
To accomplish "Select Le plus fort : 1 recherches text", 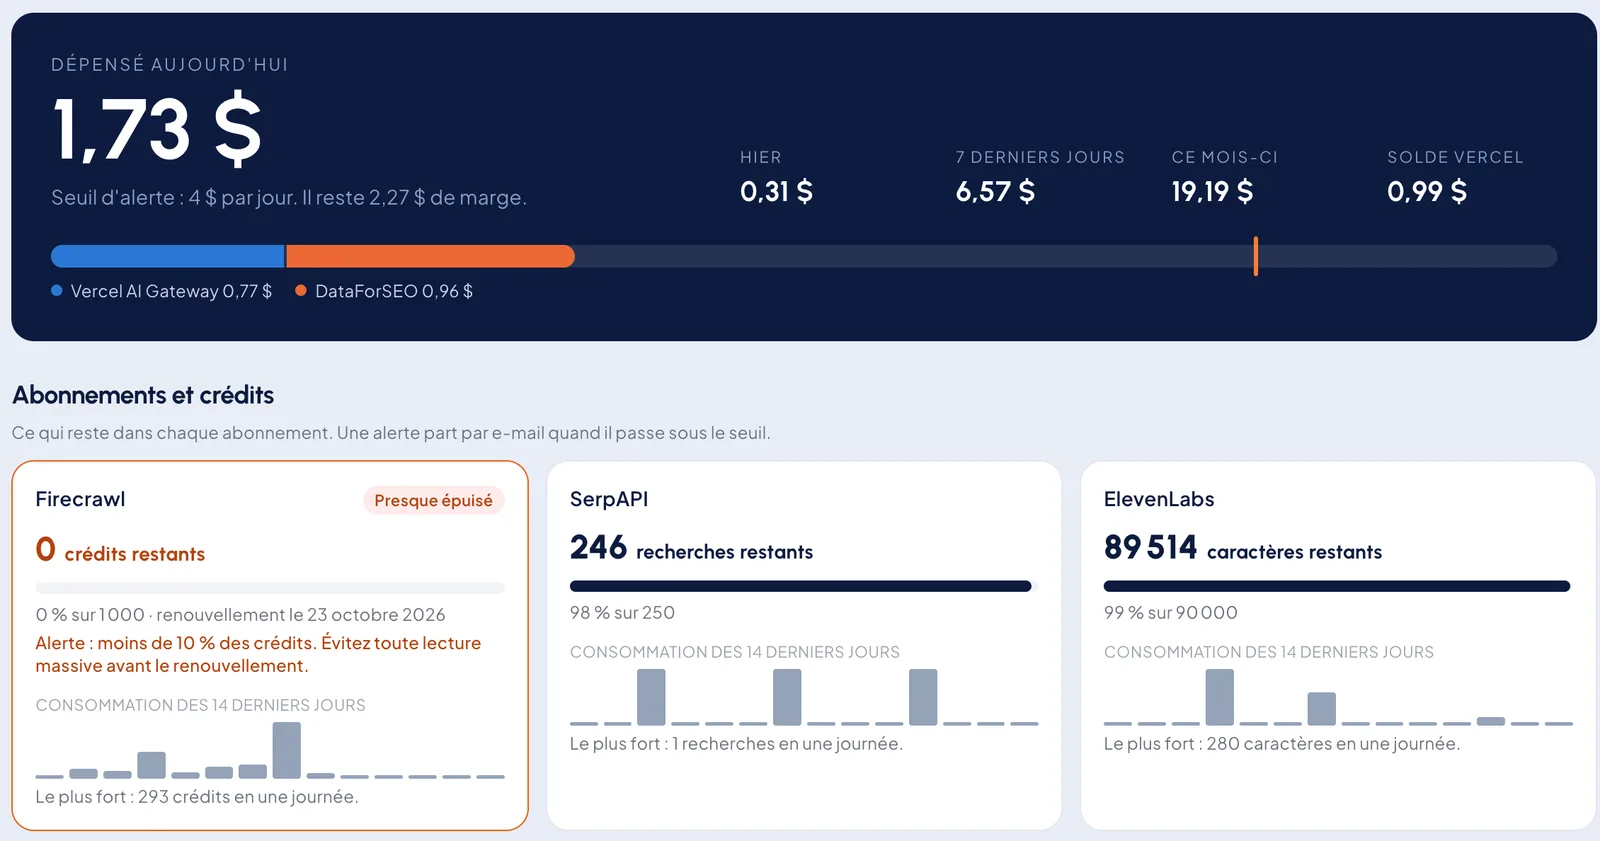I will click(736, 744).
